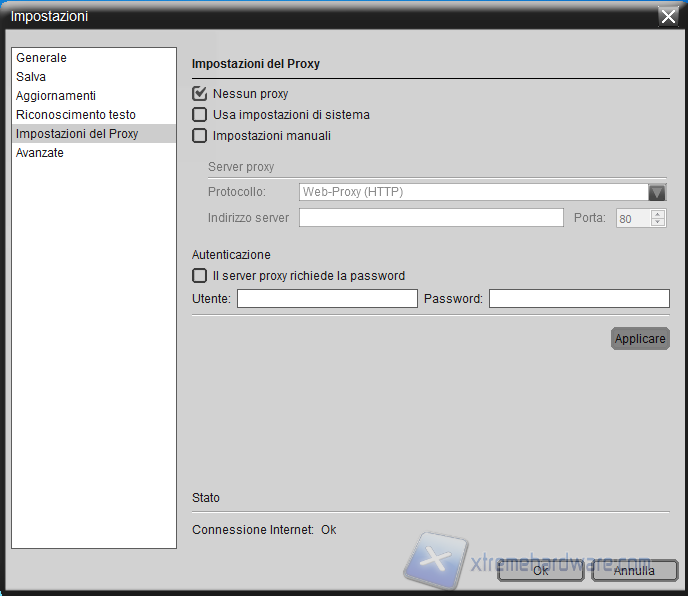Click the Indirizzo server text field
The height and width of the screenshot is (596, 688).
(x=431, y=218)
